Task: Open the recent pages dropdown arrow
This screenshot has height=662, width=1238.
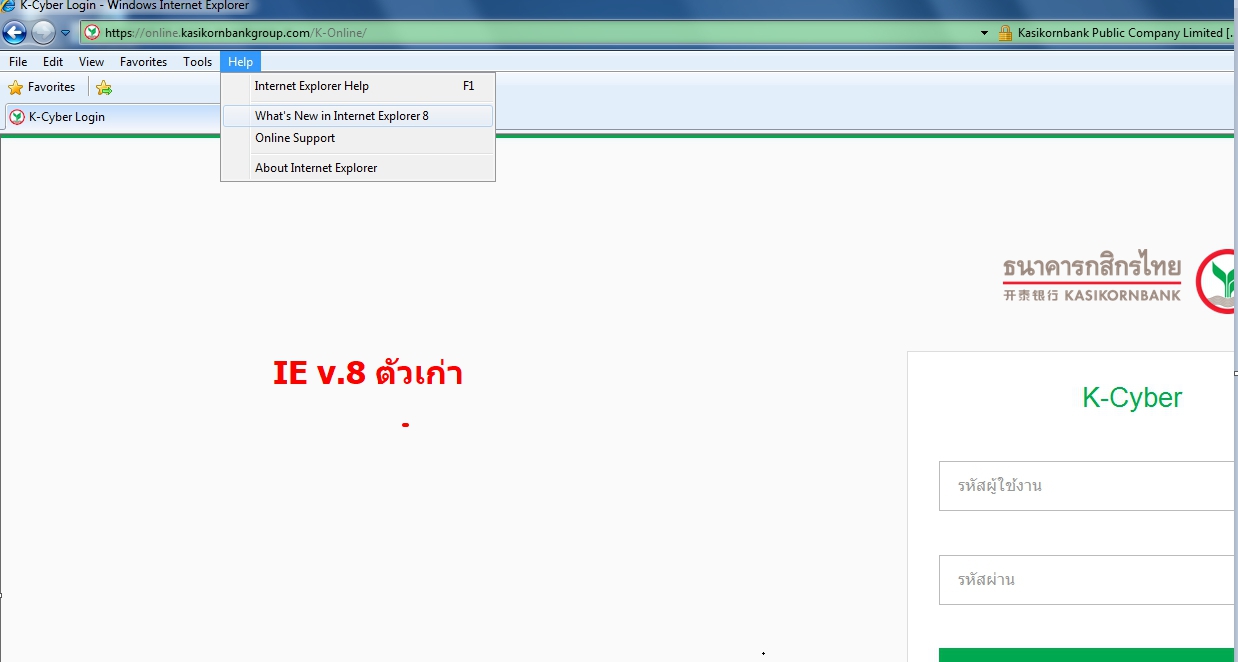Action: coord(66,33)
